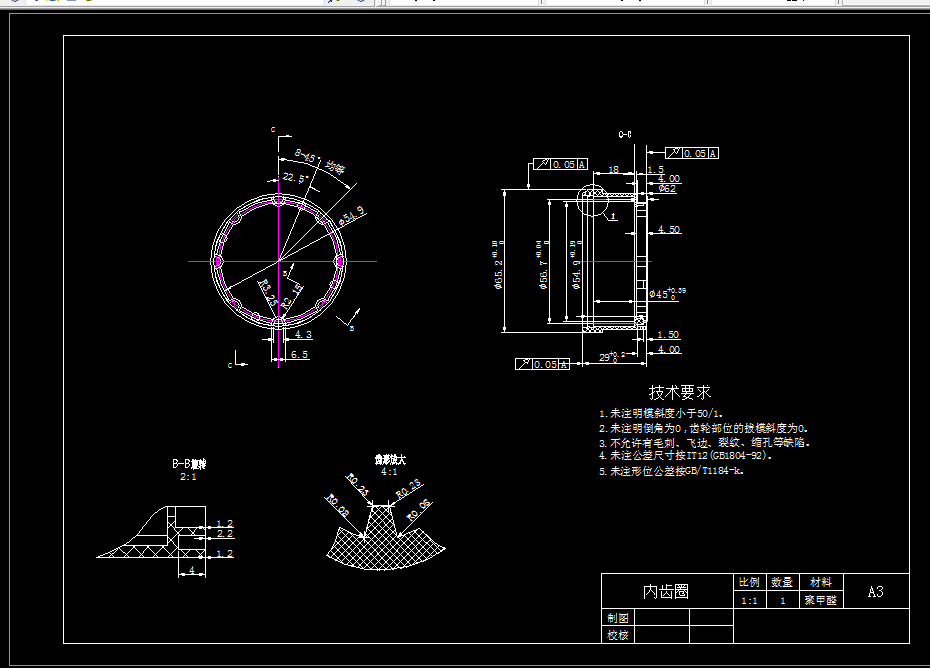Select the "8-45°" evenly spaced angular dimension

320,162
